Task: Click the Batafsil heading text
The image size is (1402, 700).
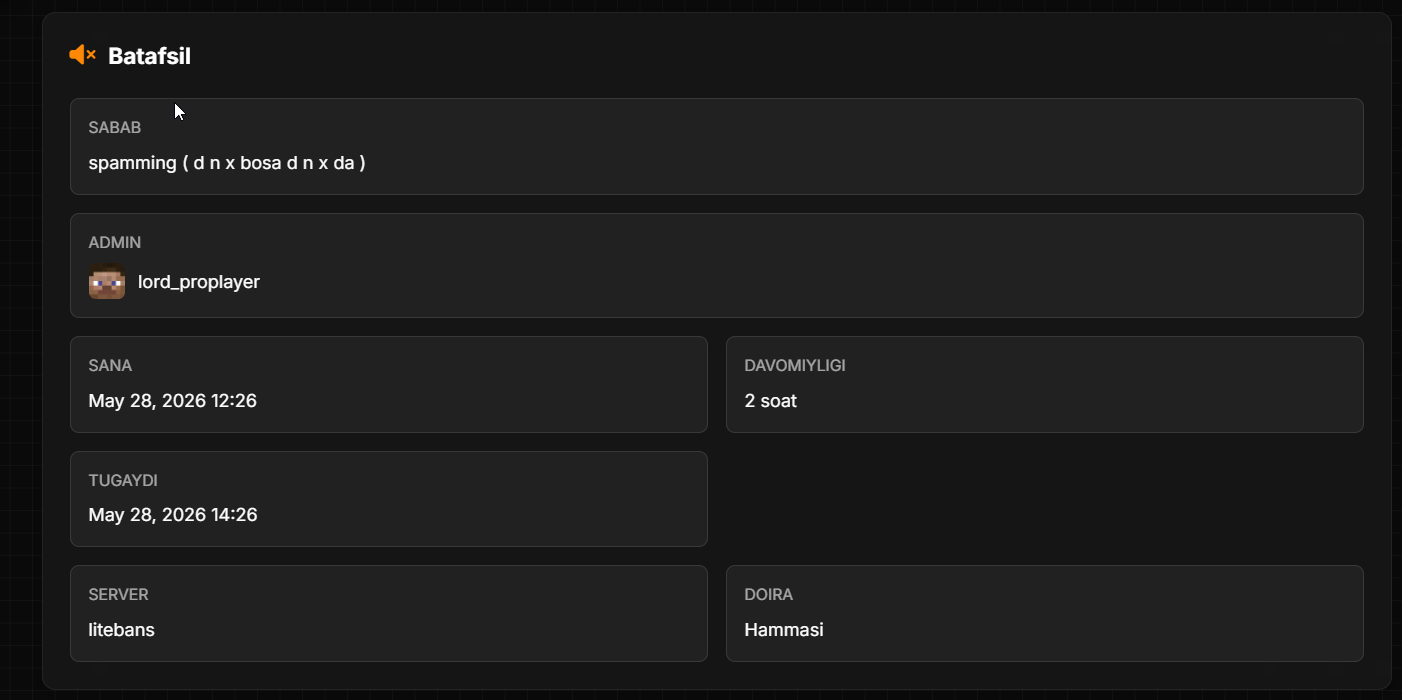Action: [149, 56]
